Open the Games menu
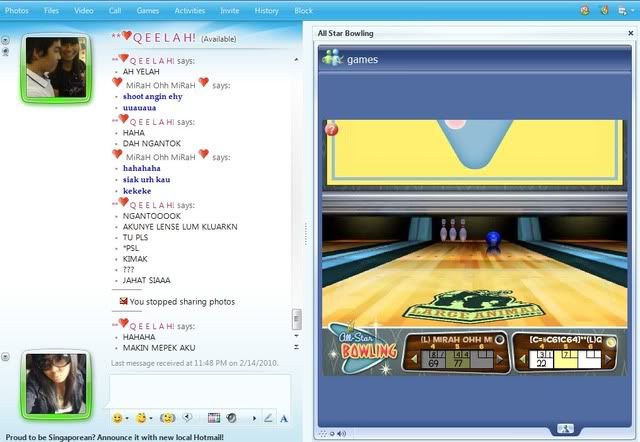The image size is (640, 442). pos(148,11)
